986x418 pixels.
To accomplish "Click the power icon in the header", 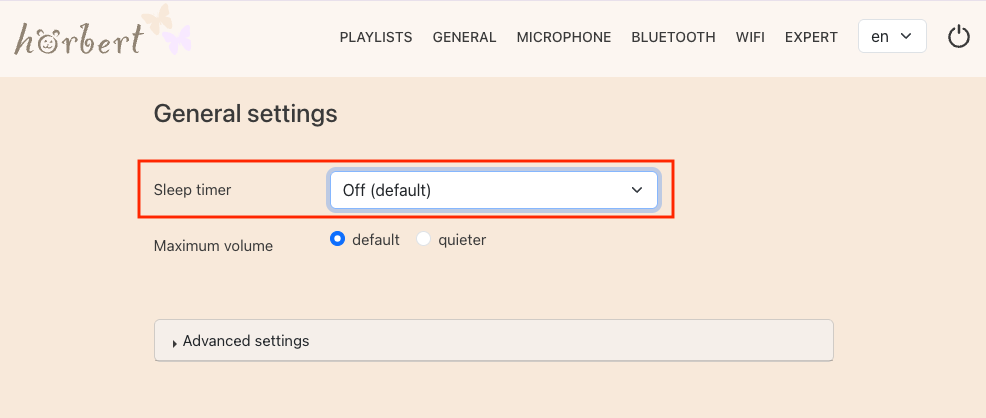I will pos(958,37).
